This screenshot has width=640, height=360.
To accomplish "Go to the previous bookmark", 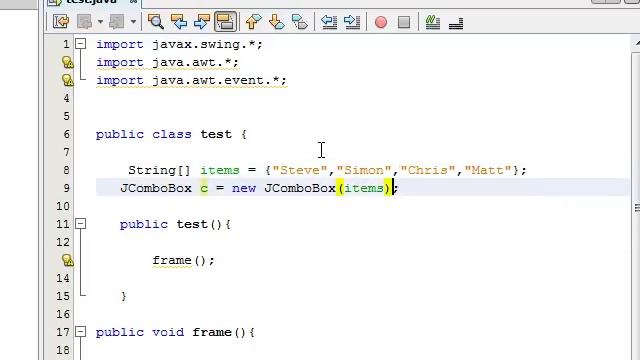I will click(x=253, y=22).
